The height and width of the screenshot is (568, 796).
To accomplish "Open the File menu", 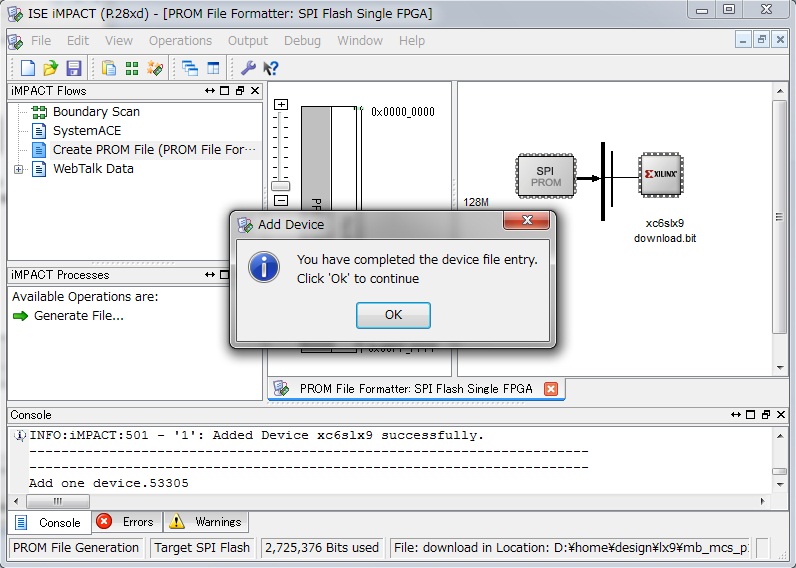I will click(x=41, y=41).
